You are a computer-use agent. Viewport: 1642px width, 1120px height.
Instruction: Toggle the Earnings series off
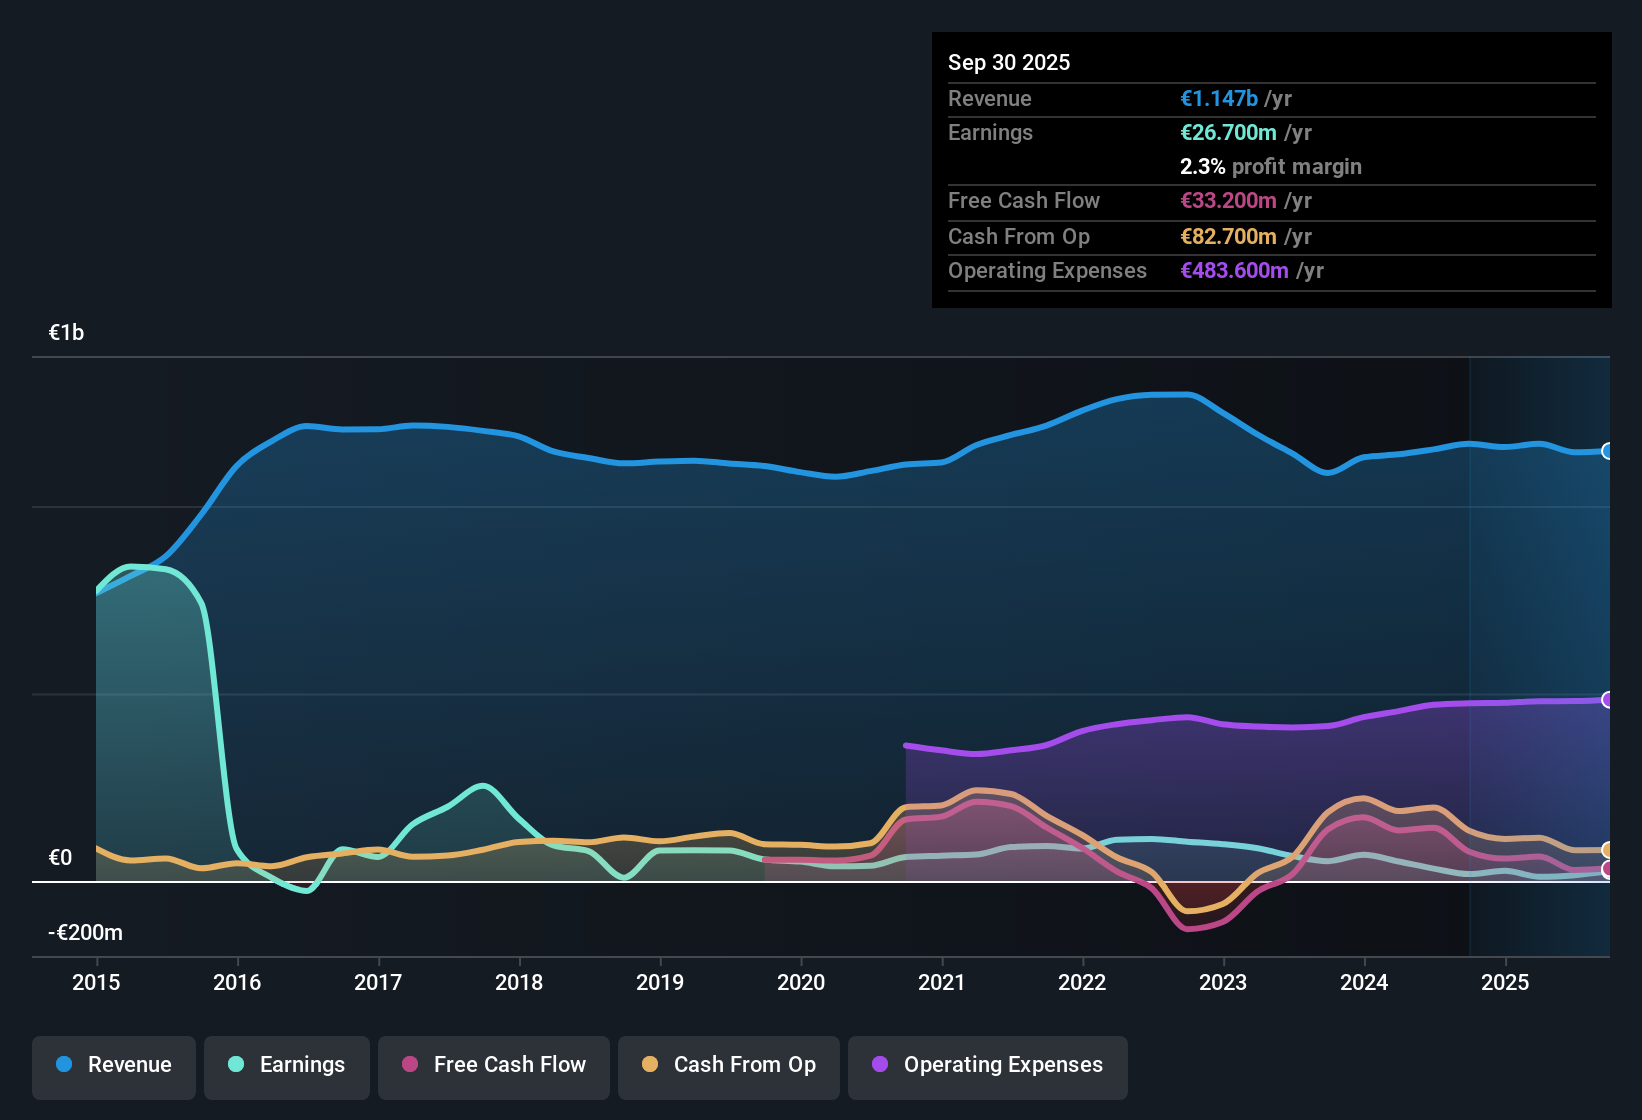(x=286, y=1065)
